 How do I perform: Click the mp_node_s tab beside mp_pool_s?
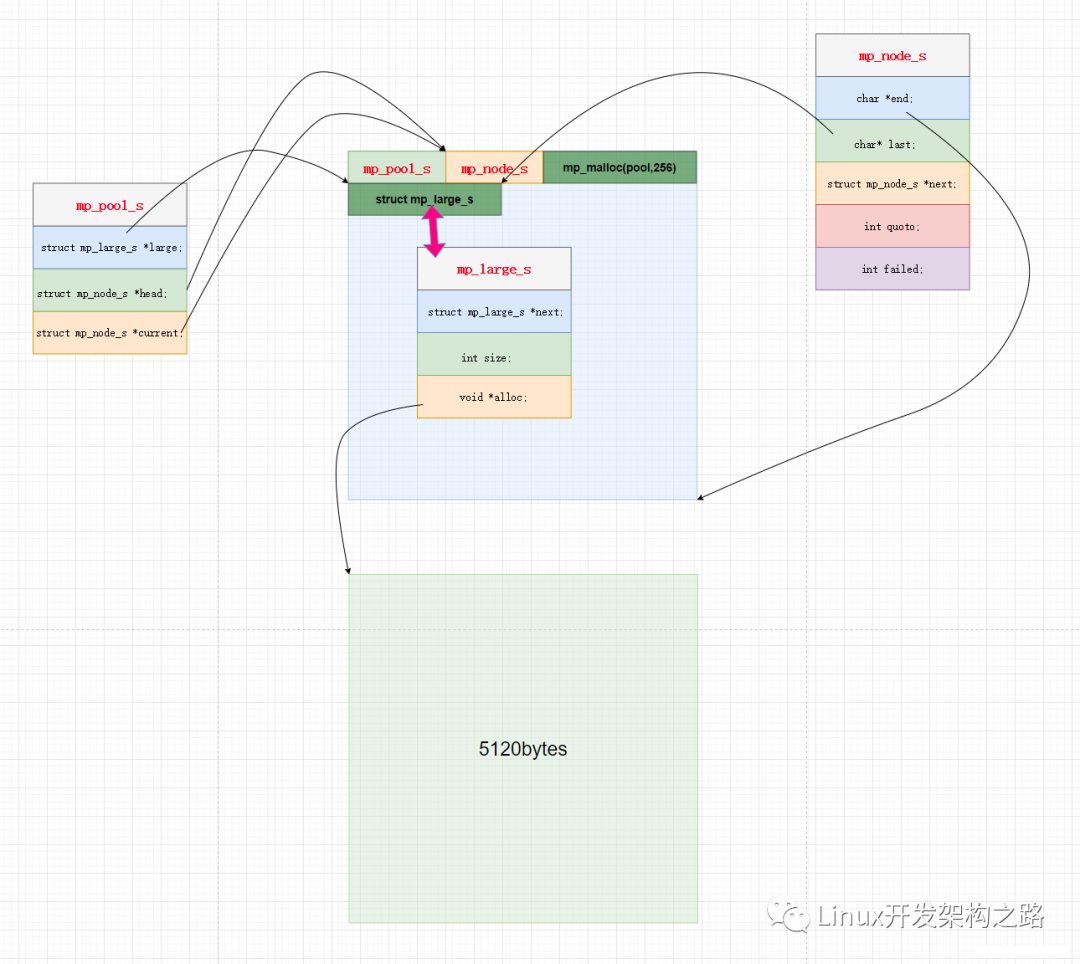494,167
